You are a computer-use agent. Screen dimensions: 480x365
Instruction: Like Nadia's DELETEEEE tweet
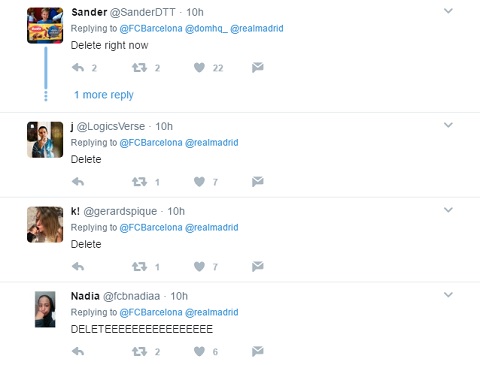tap(199, 351)
